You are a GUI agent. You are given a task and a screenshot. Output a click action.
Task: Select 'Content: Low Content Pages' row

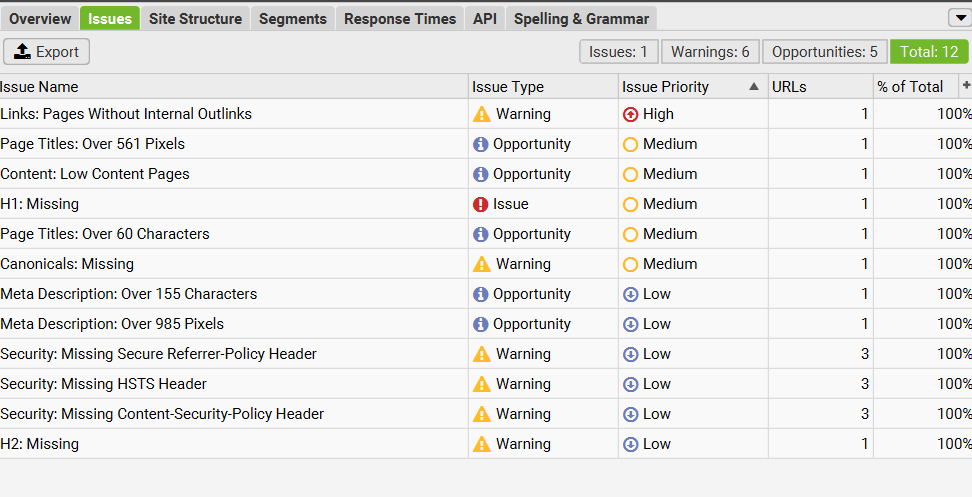[x=486, y=174]
